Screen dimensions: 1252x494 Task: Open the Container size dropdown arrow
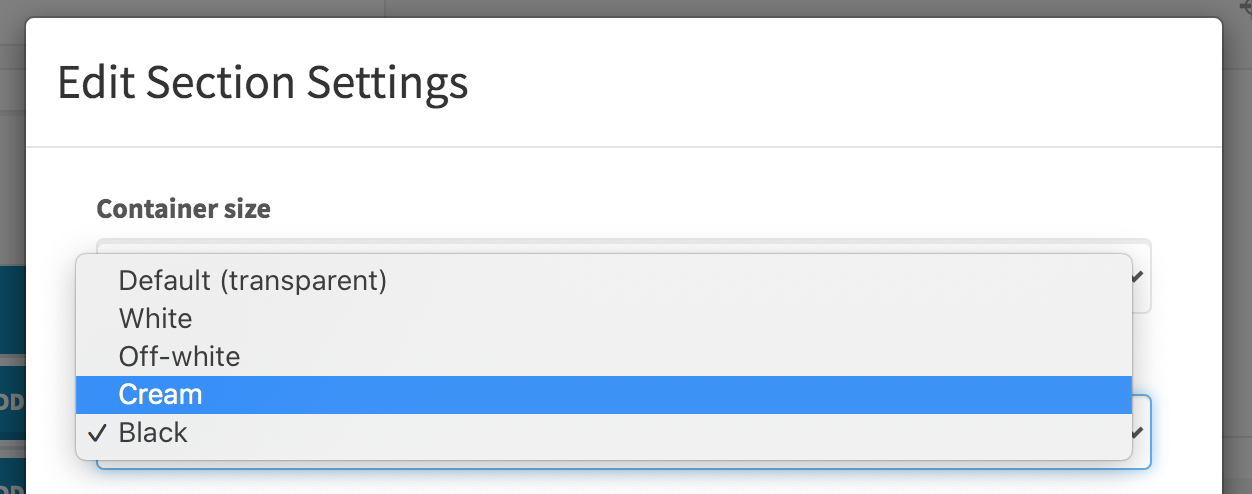point(1138,277)
